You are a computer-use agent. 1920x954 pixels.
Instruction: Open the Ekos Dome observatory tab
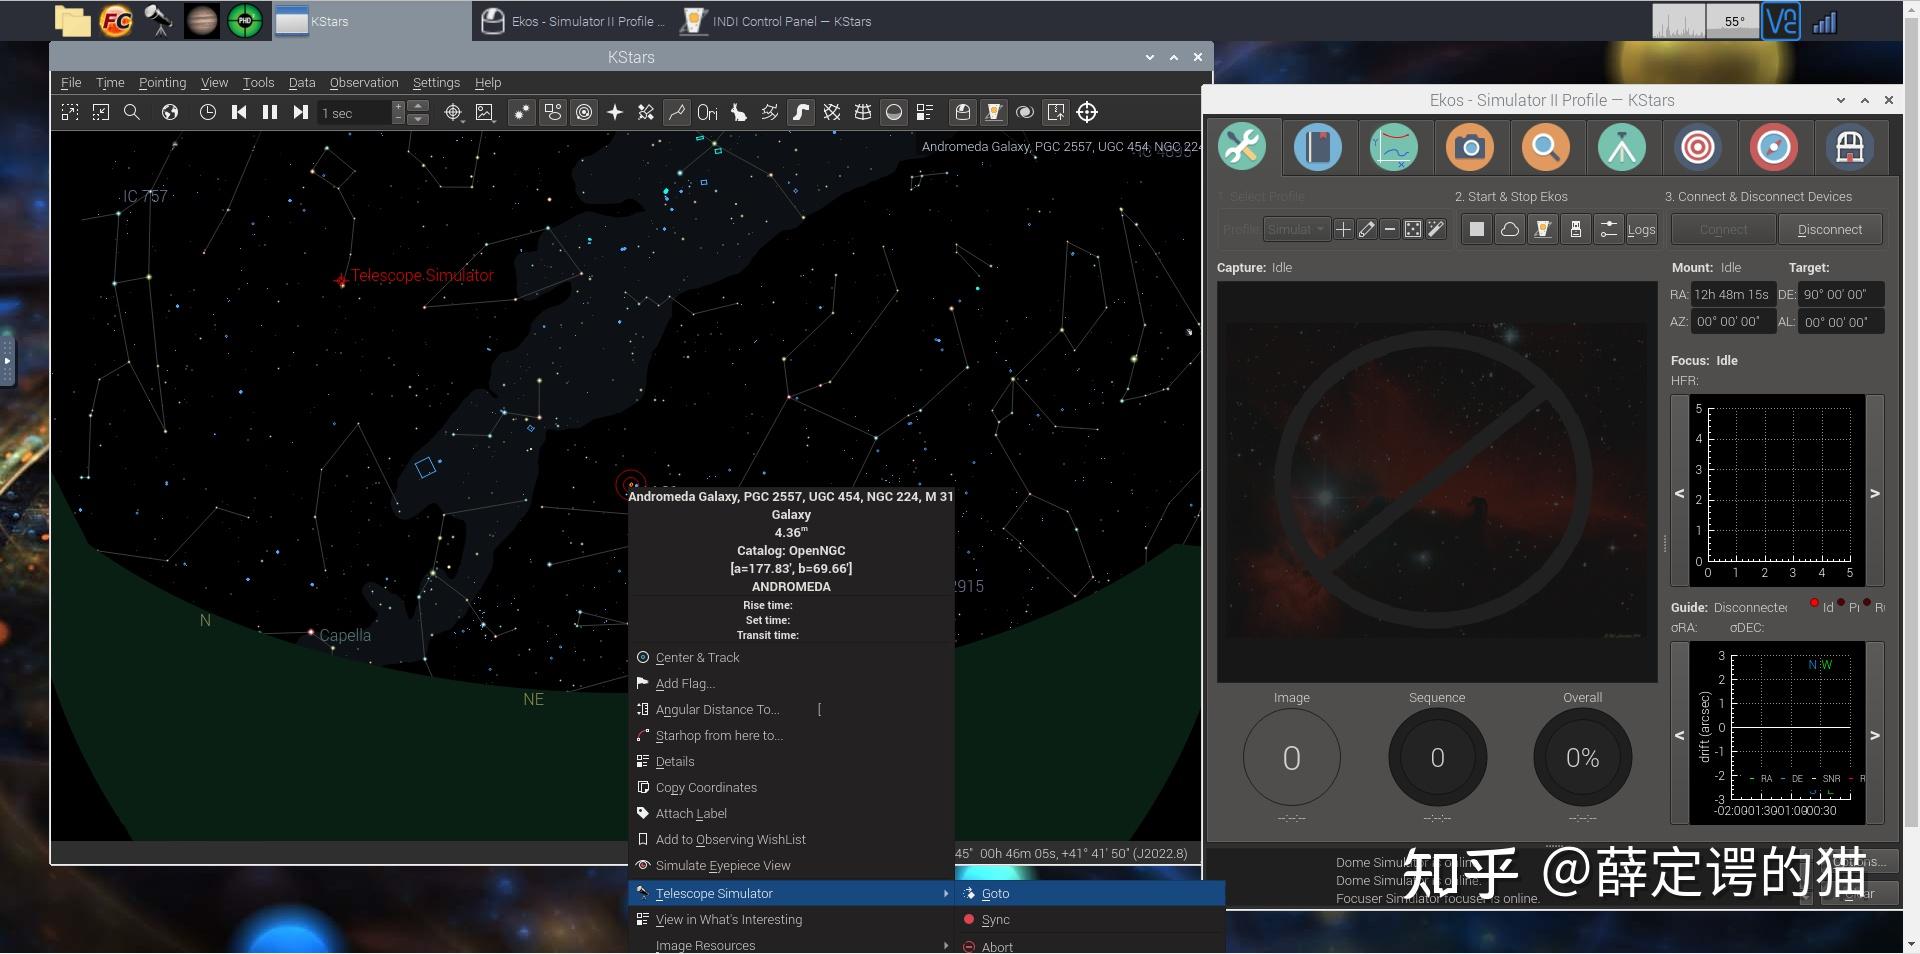point(1849,148)
